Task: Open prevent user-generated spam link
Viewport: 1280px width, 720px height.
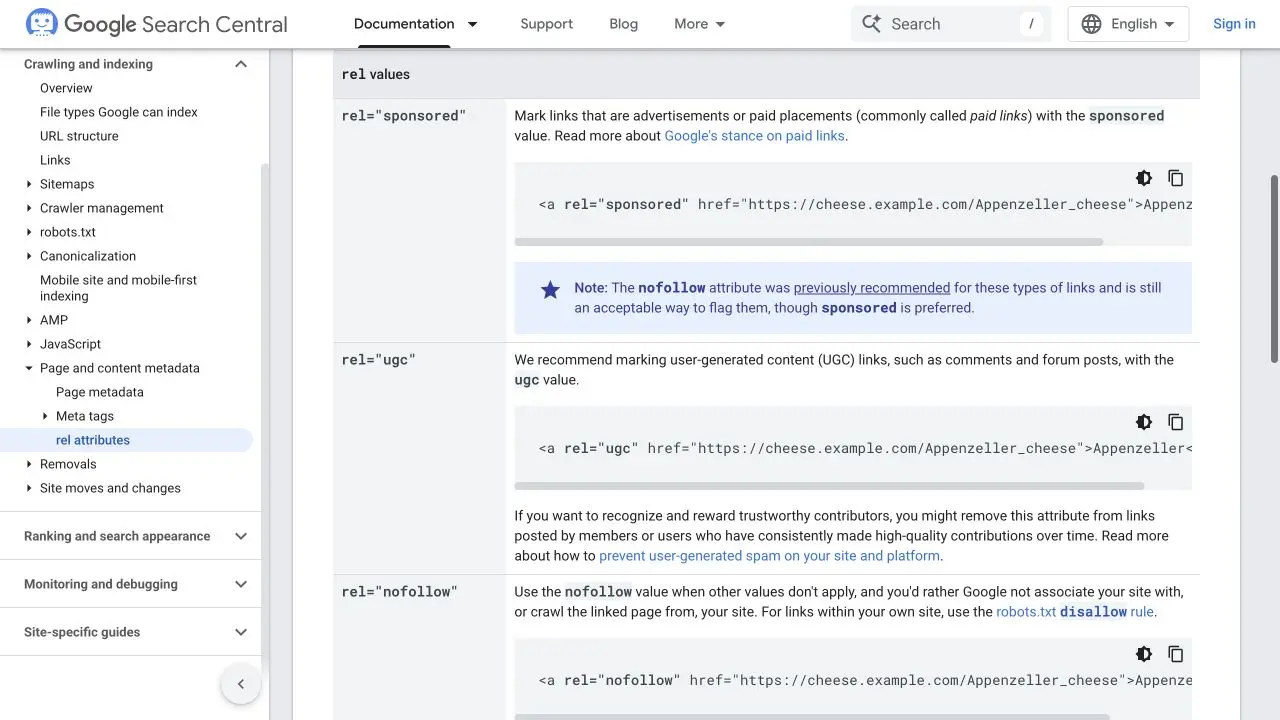Action: 769,556
